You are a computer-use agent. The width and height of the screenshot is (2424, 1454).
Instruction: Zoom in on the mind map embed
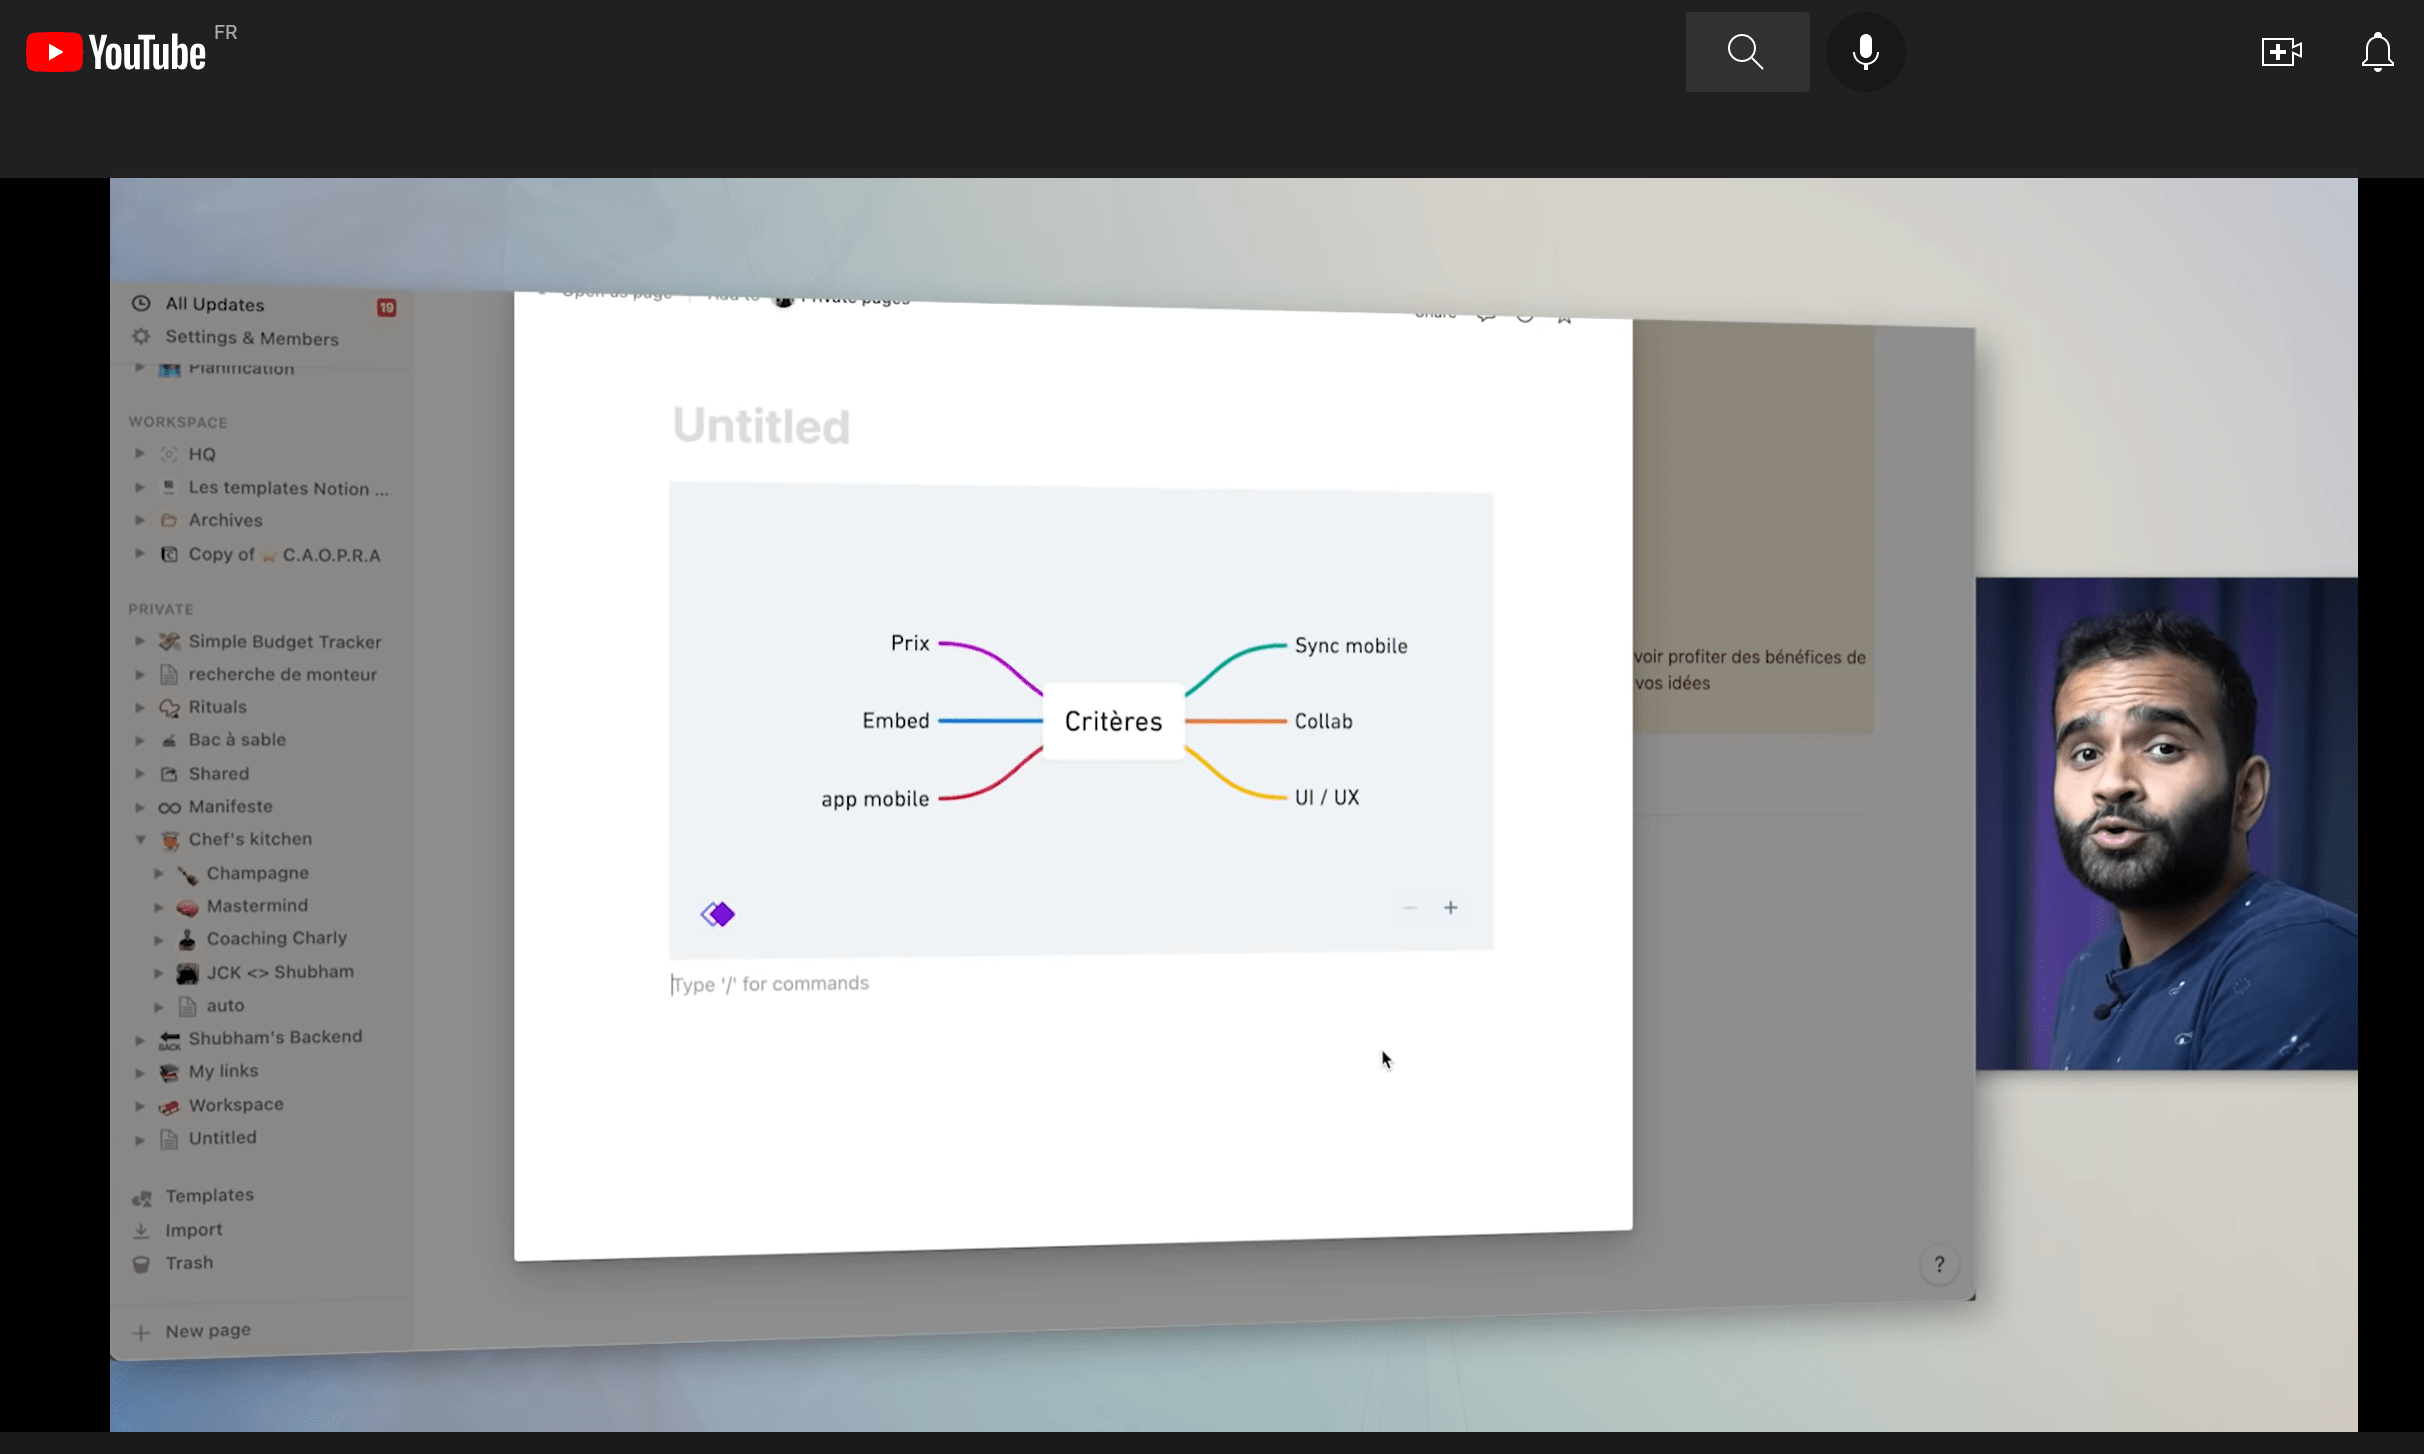(x=1451, y=908)
